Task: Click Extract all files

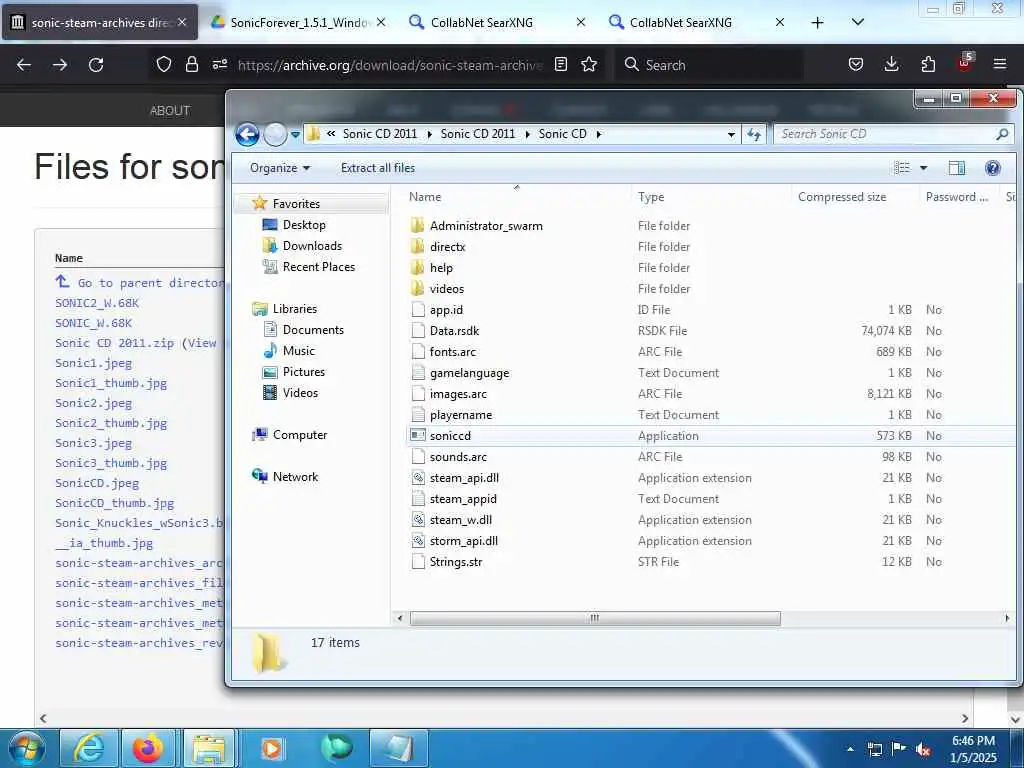Action: (377, 168)
